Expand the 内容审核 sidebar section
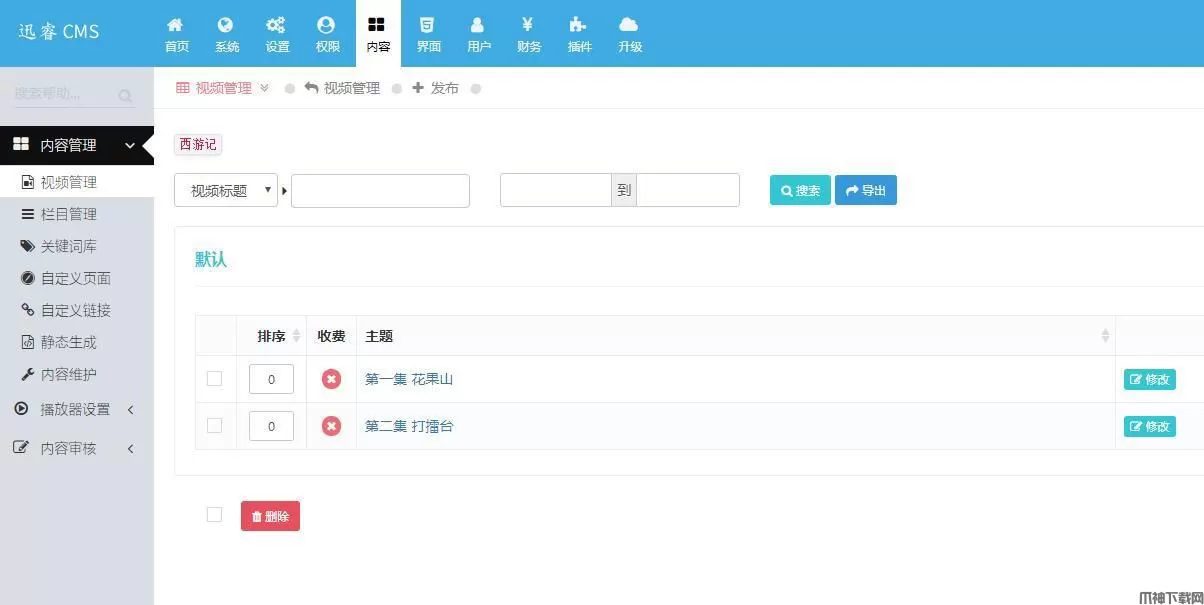This screenshot has height=605, width=1204. (x=76, y=448)
